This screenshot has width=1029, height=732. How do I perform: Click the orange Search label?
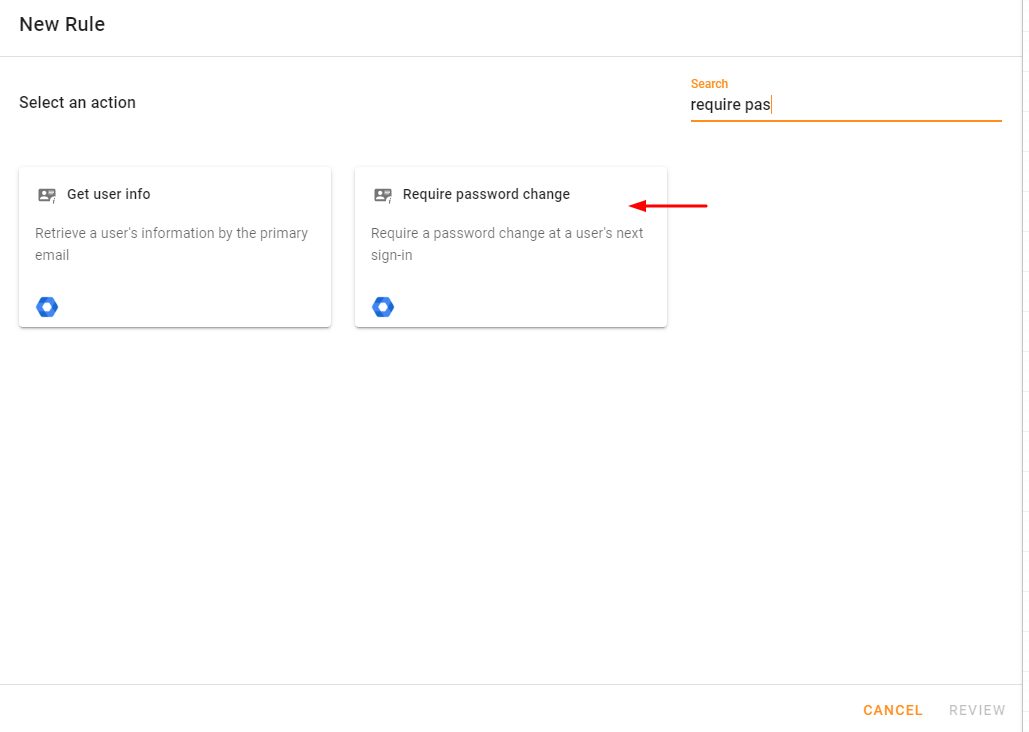pyautogui.click(x=709, y=83)
